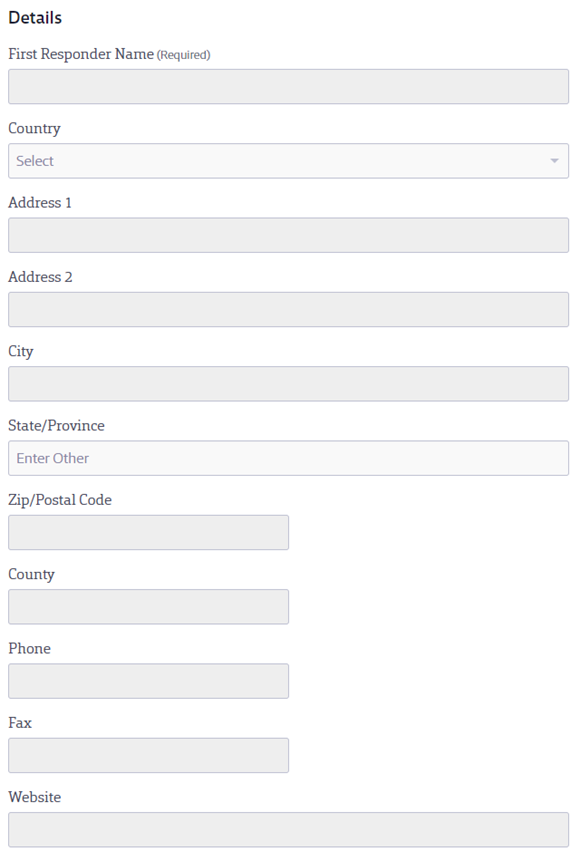Viewport: 580px width, 861px height.
Task: Click the Country dropdown arrow icon
Action: [554, 161]
